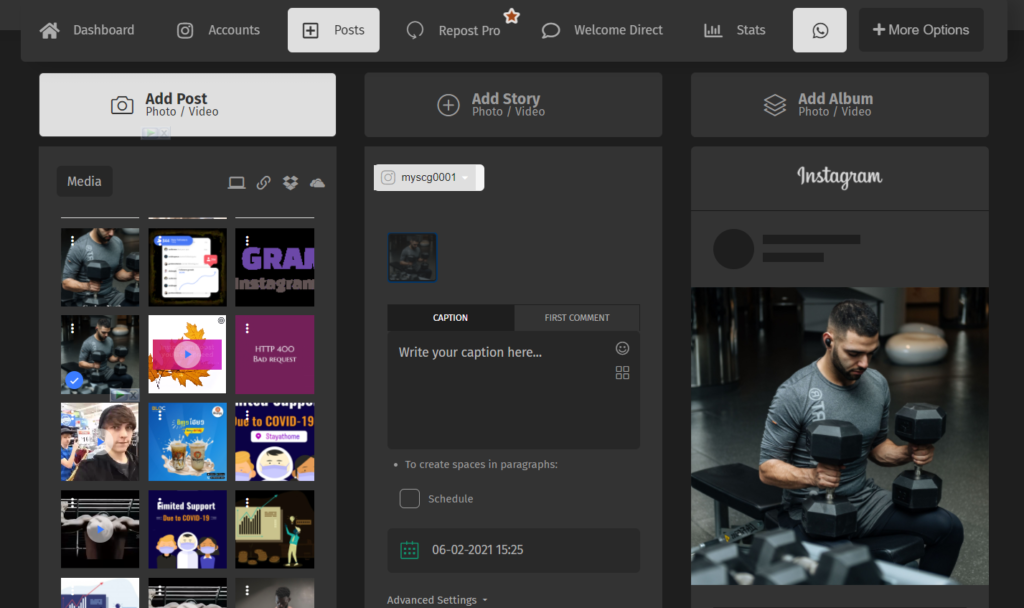The height and width of the screenshot is (608, 1024).
Task: Open options menu on barbell video thumbnail
Action: [72, 503]
